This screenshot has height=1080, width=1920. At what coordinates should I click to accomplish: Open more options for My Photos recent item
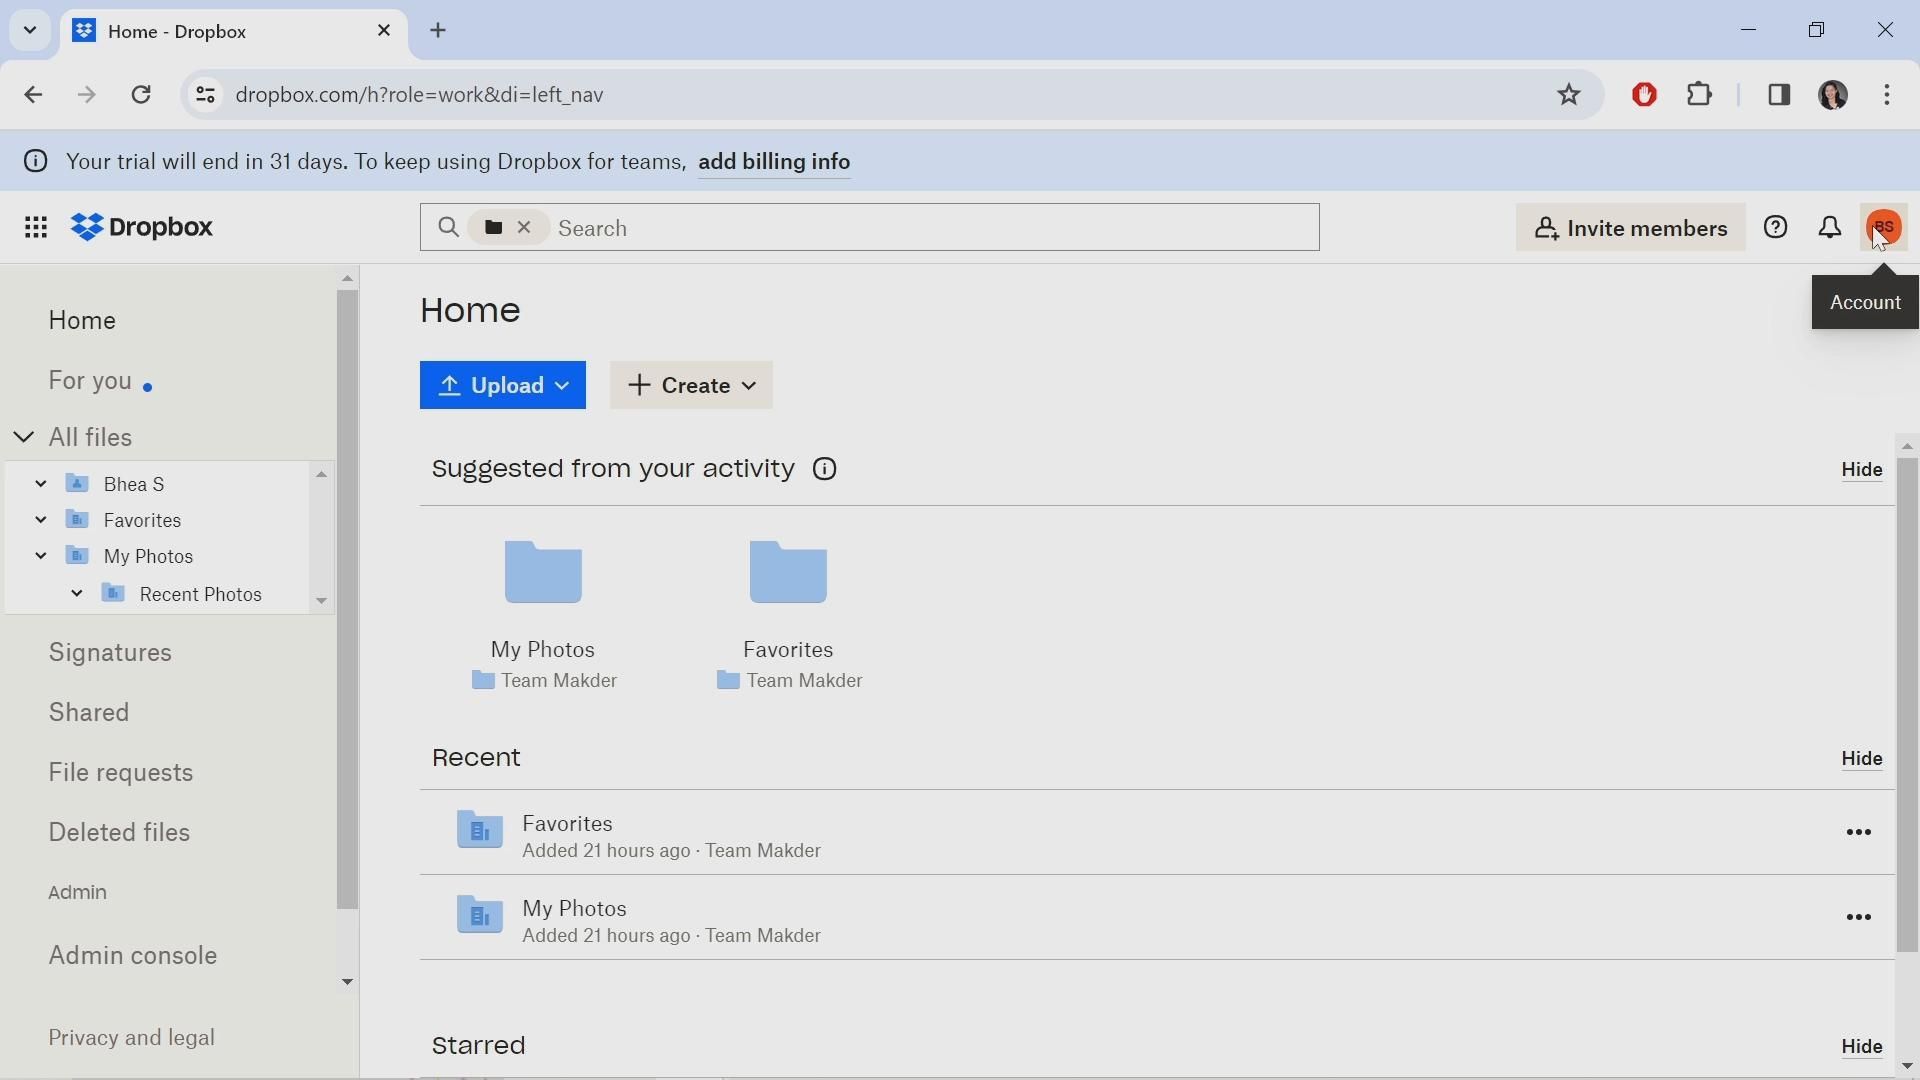[x=1859, y=919]
